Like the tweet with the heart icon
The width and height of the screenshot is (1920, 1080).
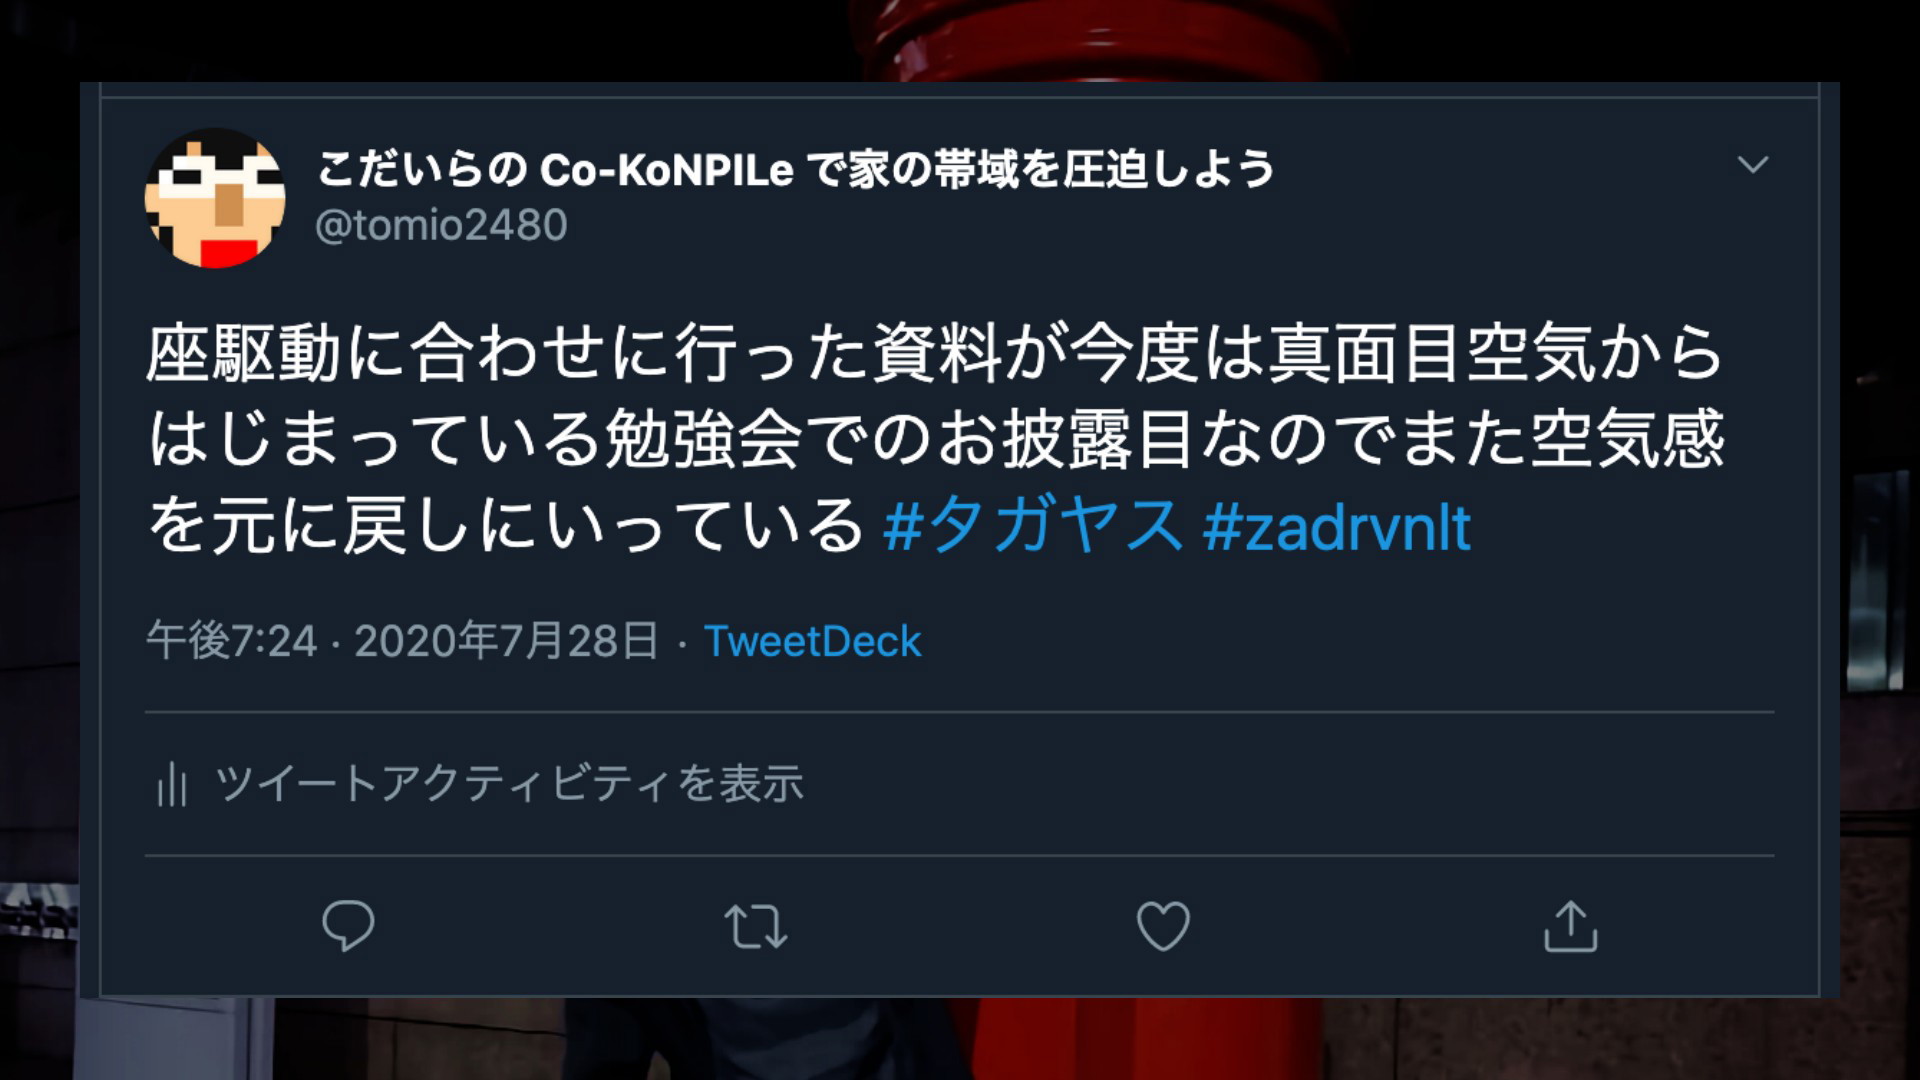point(1163,926)
